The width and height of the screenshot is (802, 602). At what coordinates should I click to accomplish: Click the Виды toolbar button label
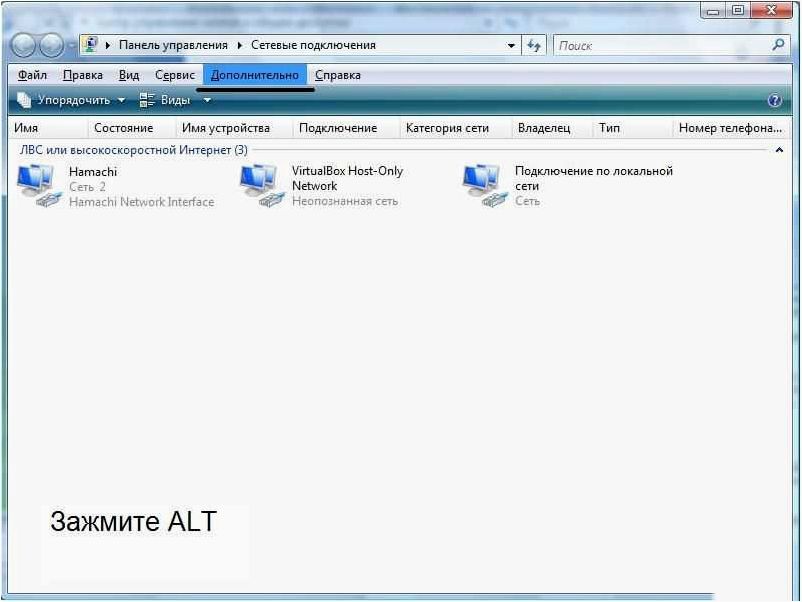tap(175, 100)
